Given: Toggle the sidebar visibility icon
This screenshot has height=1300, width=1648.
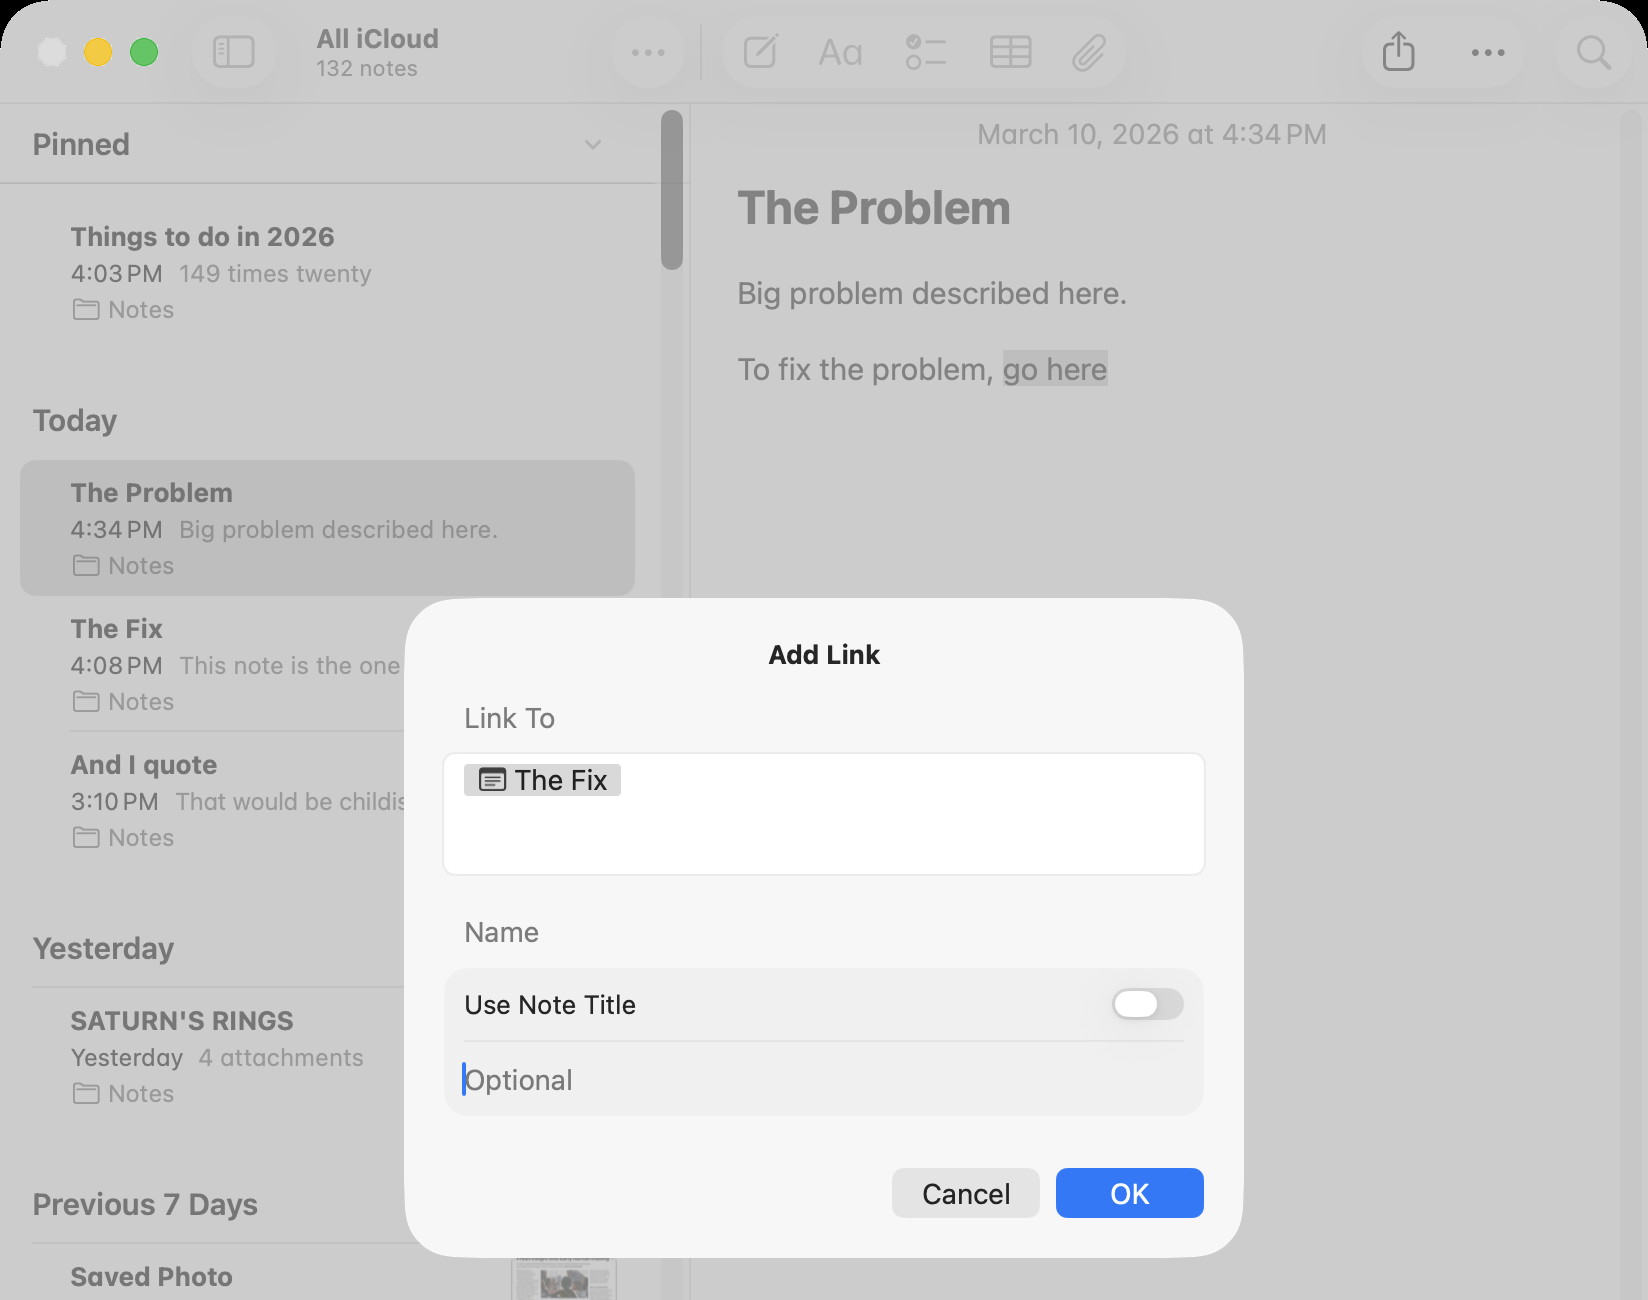Looking at the screenshot, I should pyautogui.click(x=234, y=52).
